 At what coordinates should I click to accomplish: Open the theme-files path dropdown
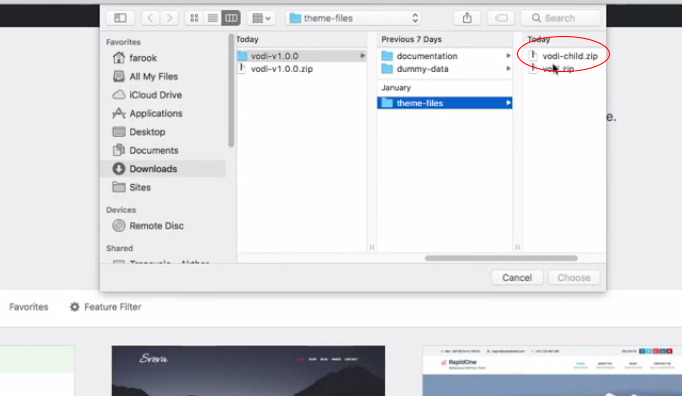point(354,18)
